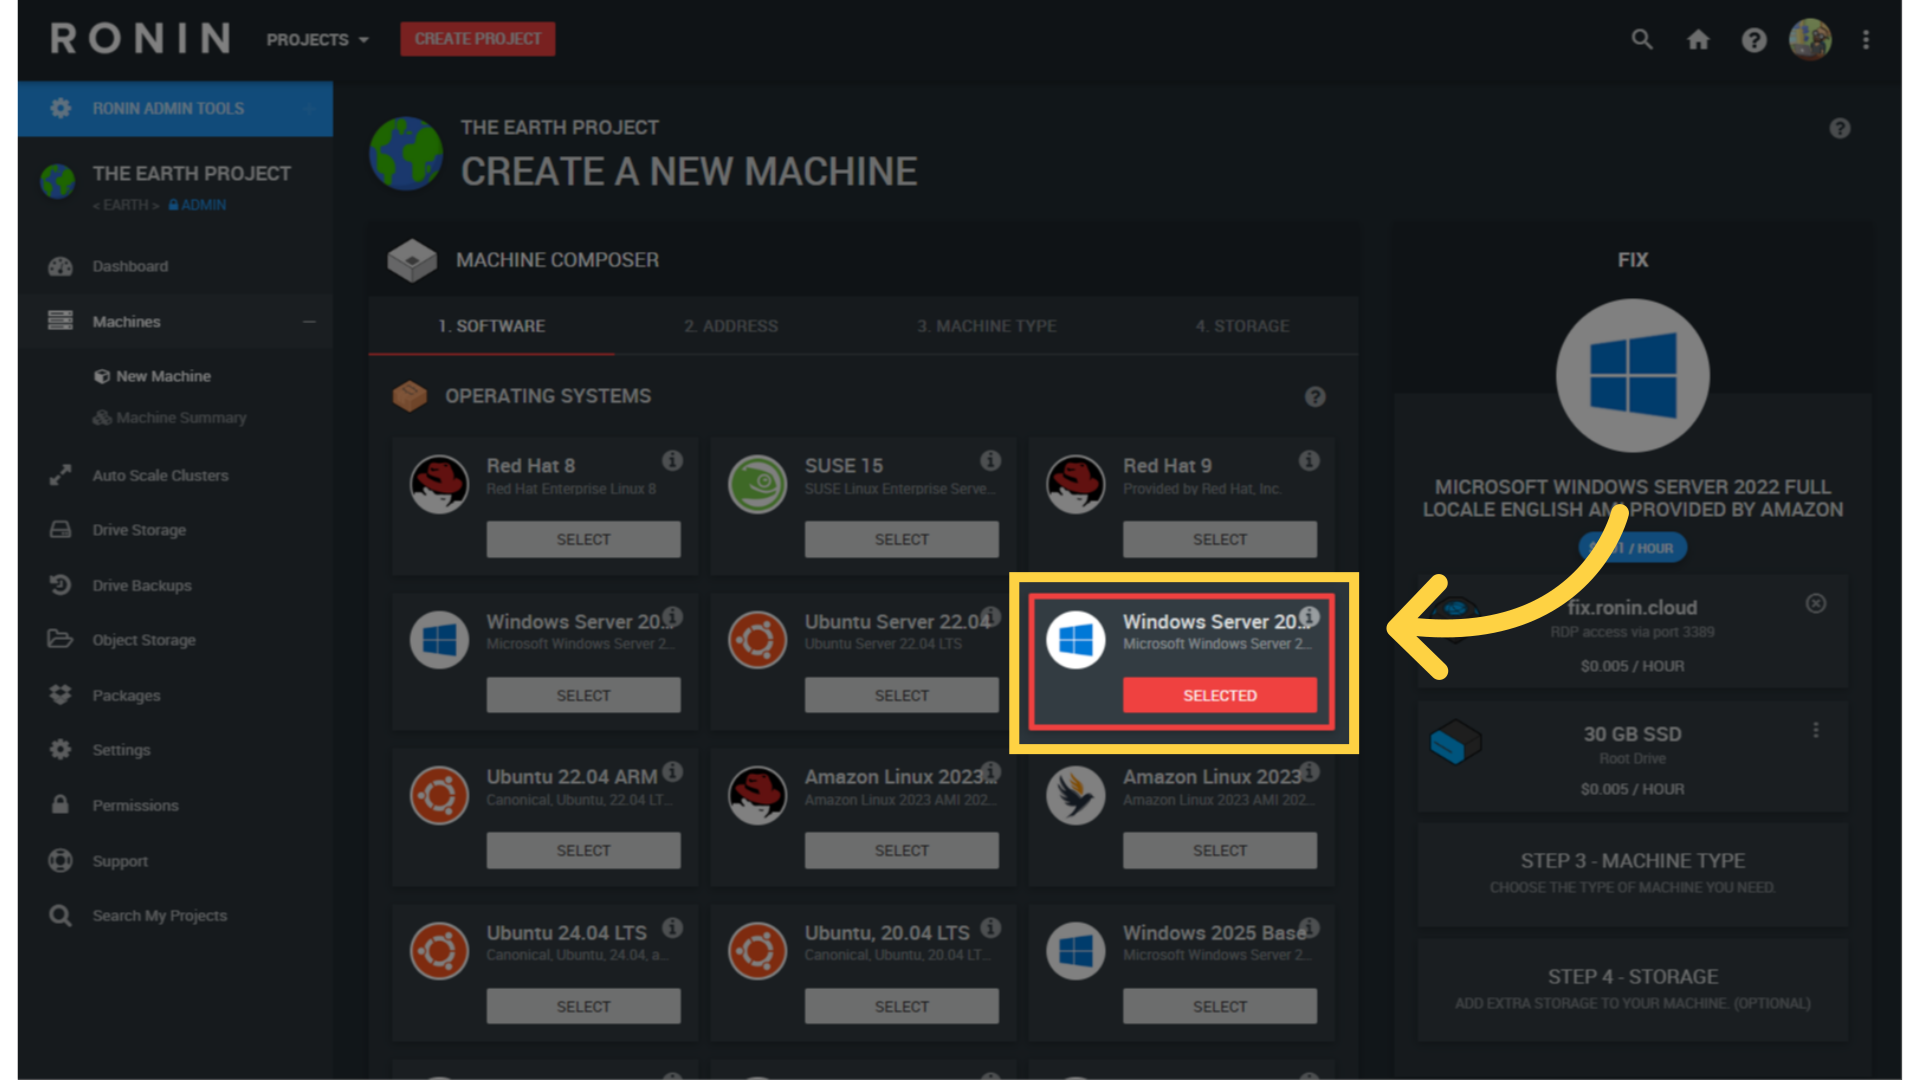Click the 30 GB SSD drive icon
Image resolution: width=1920 pixels, height=1080 pixels.
coord(1455,742)
